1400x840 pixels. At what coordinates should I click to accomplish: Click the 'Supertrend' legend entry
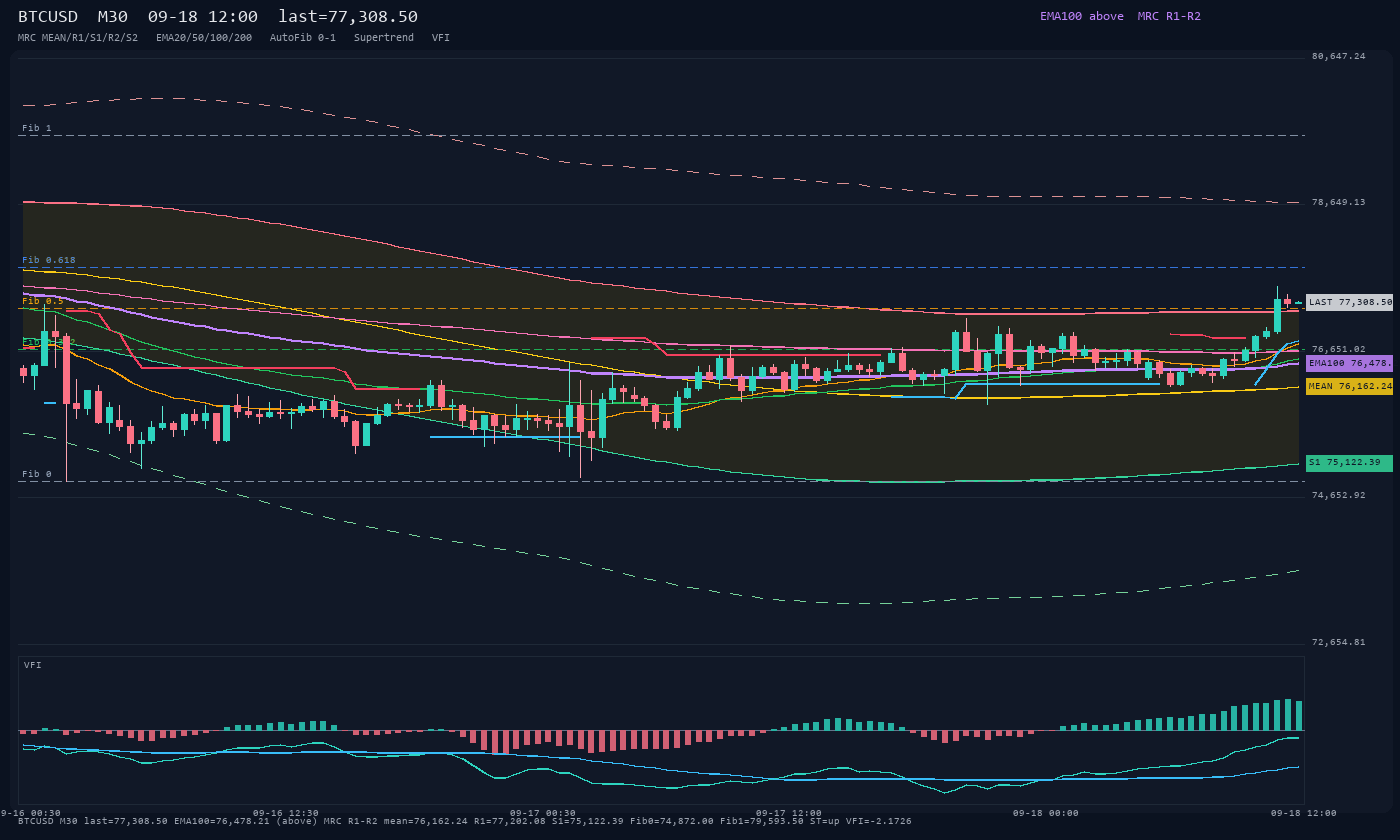coord(384,37)
